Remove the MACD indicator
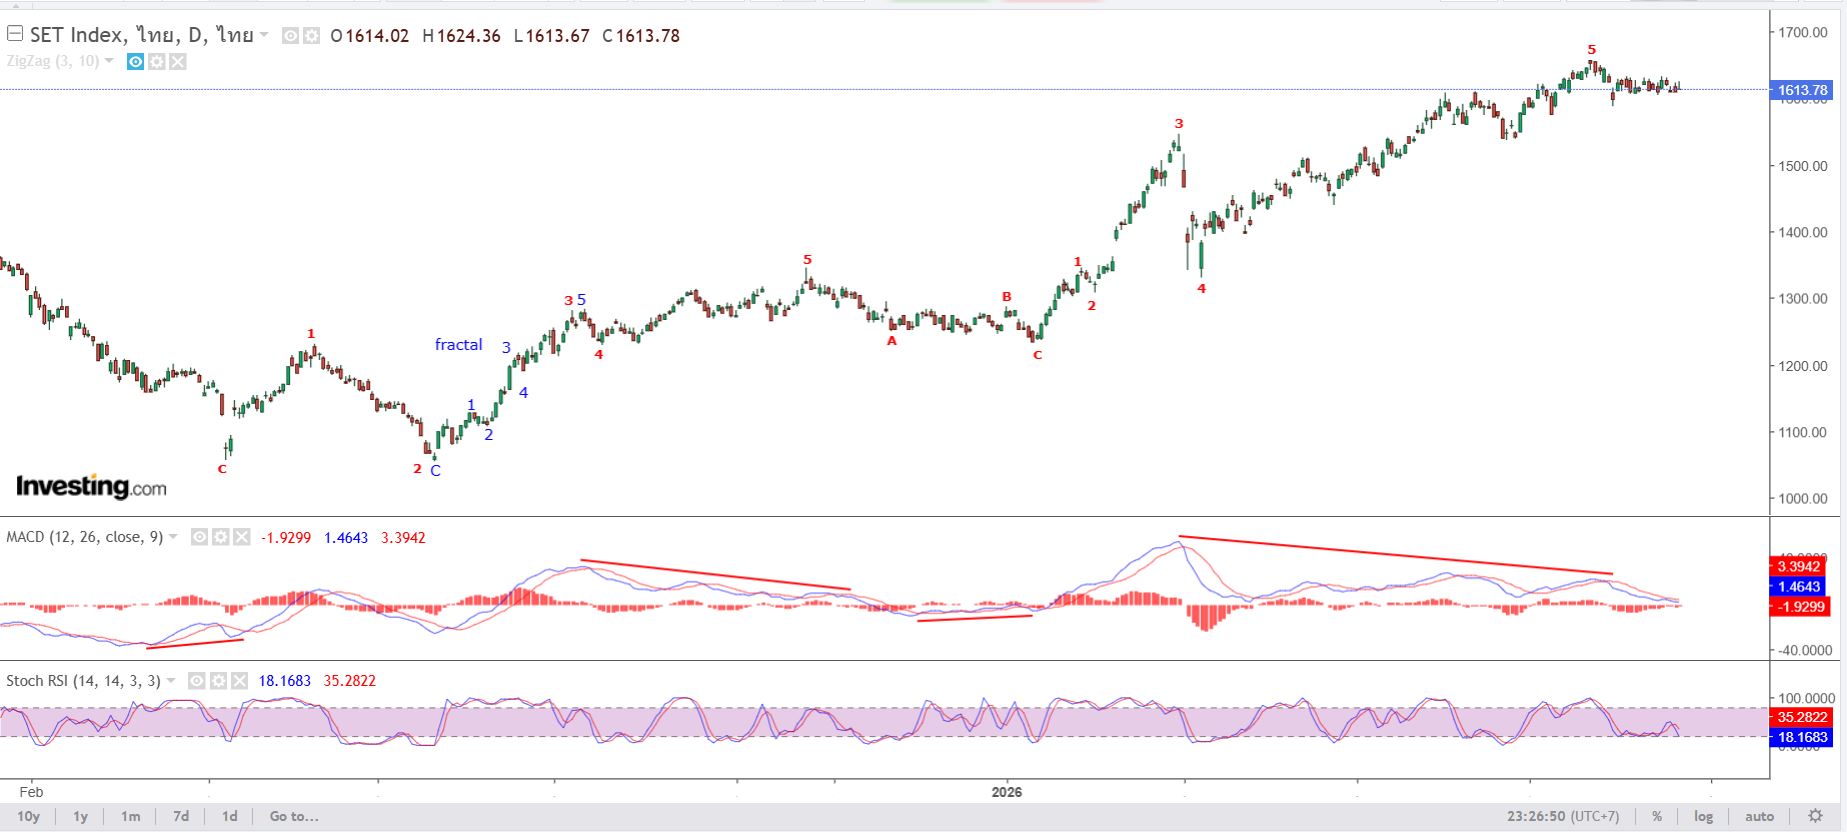1847x832 pixels. point(241,537)
